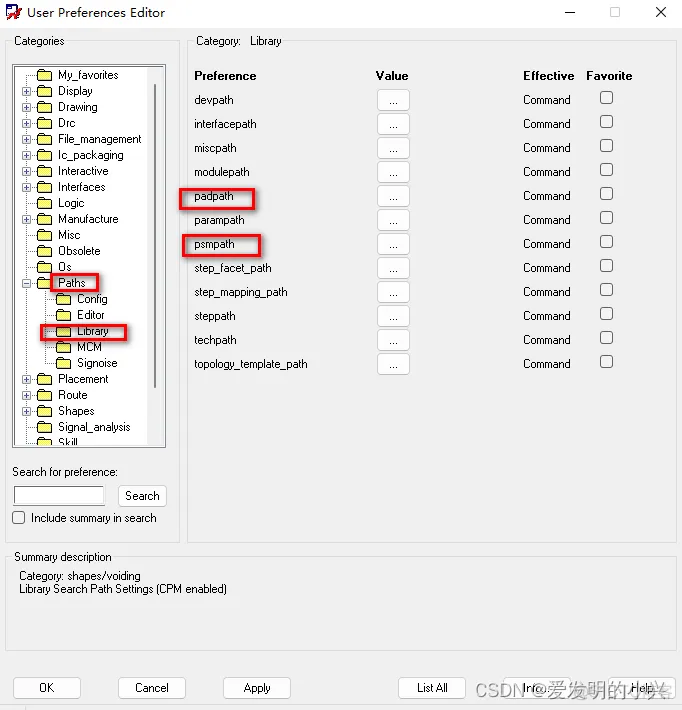Image resolution: width=682 pixels, height=710 pixels.
Task: Mark interfacepath as favorite
Action: (x=606, y=122)
